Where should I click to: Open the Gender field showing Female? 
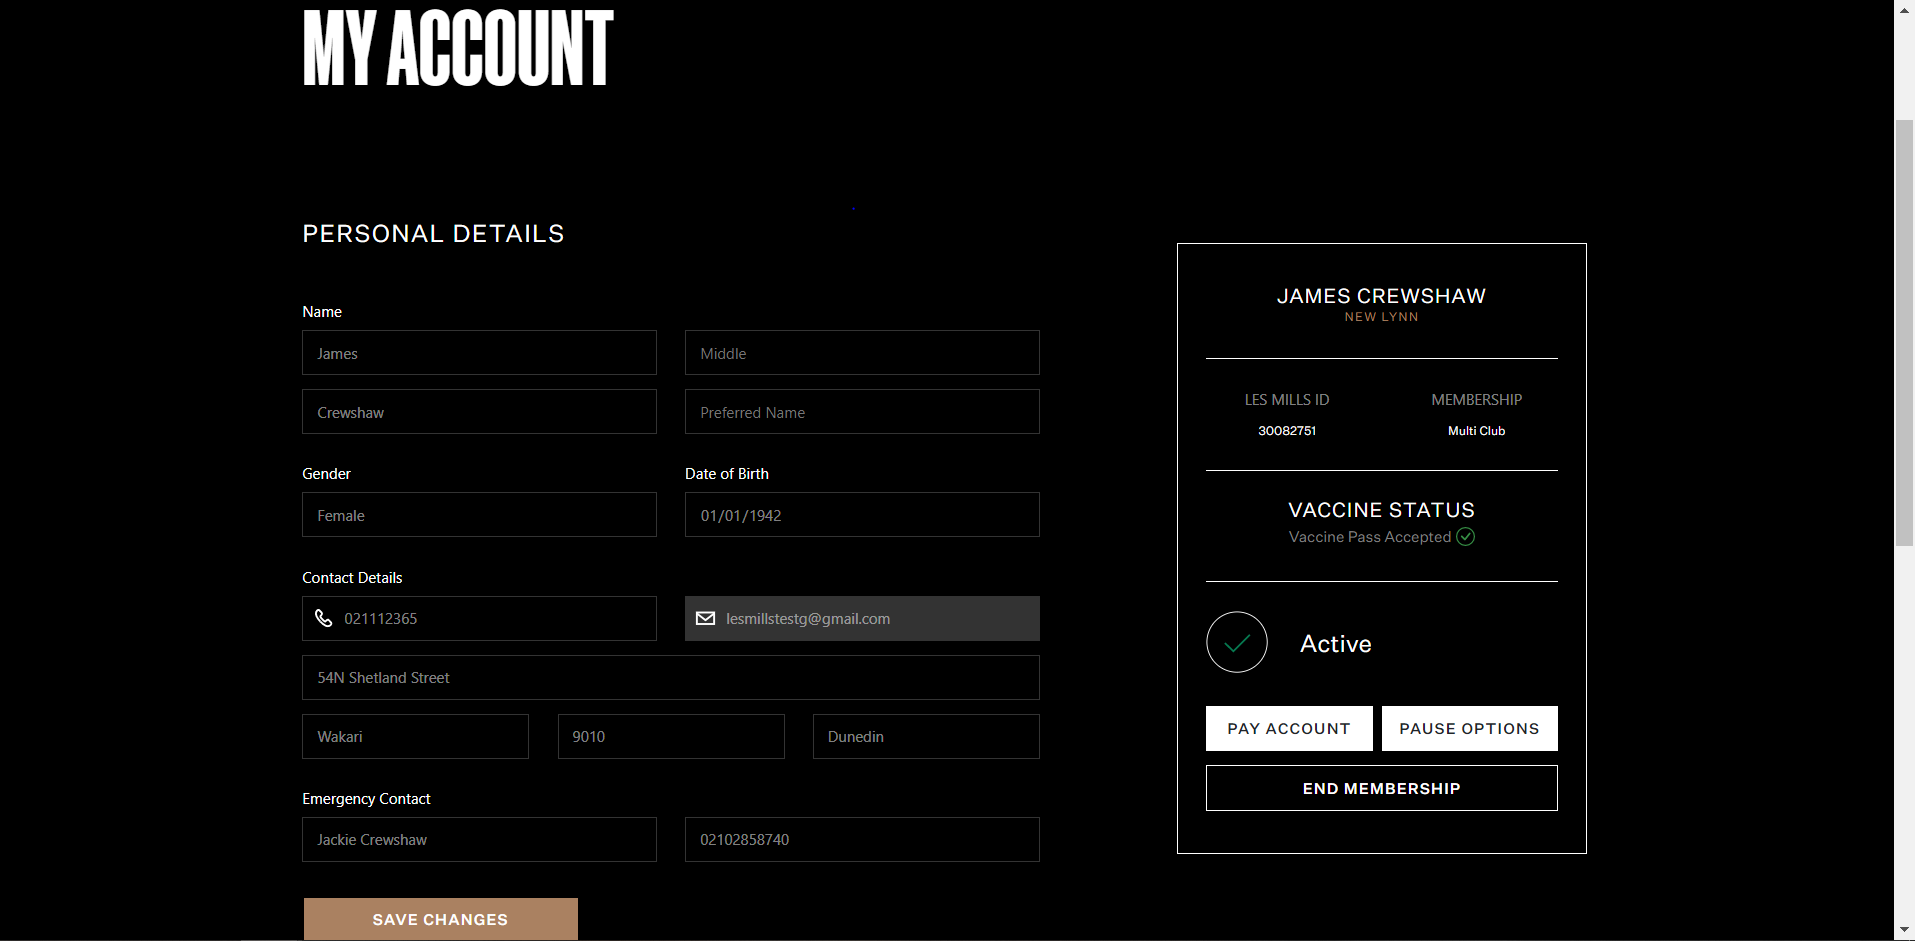(x=480, y=515)
